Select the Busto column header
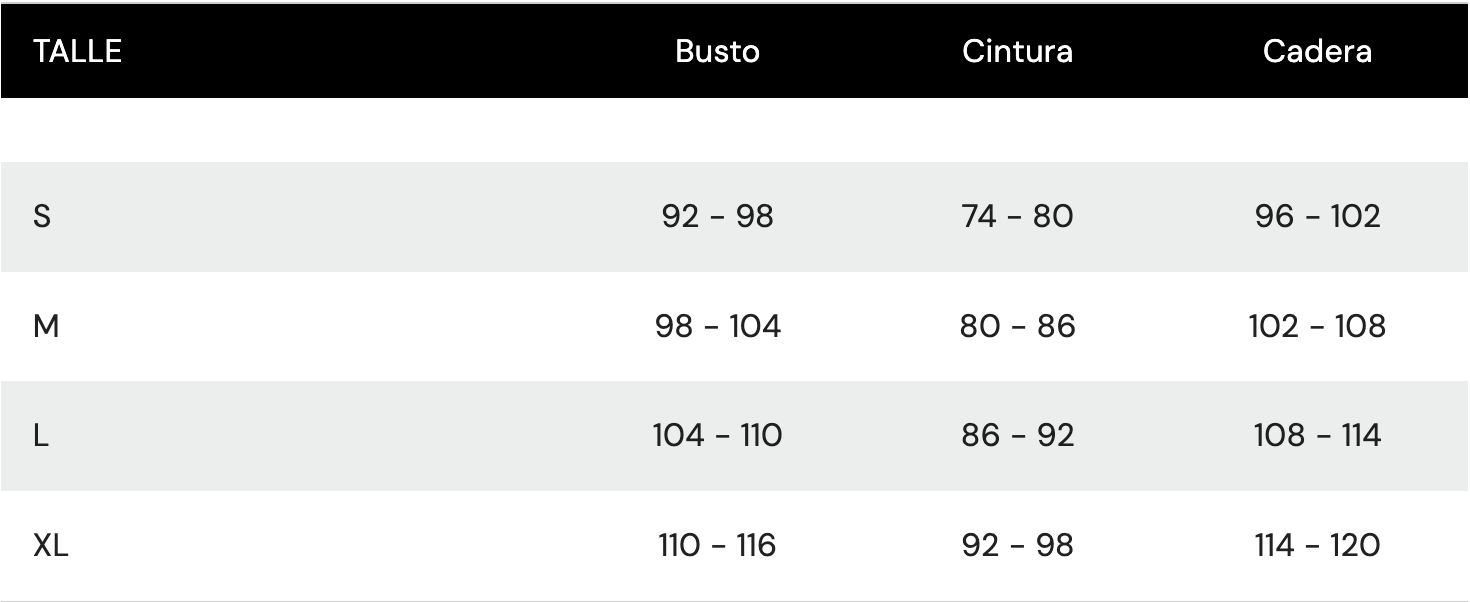This screenshot has height=602, width=1470. point(717,51)
